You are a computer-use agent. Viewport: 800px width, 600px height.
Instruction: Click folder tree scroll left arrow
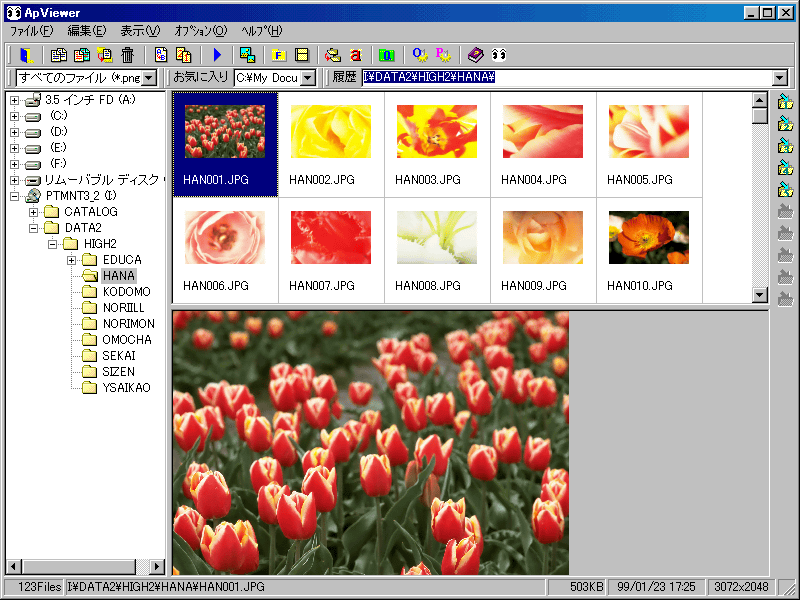tap(14, 566)
